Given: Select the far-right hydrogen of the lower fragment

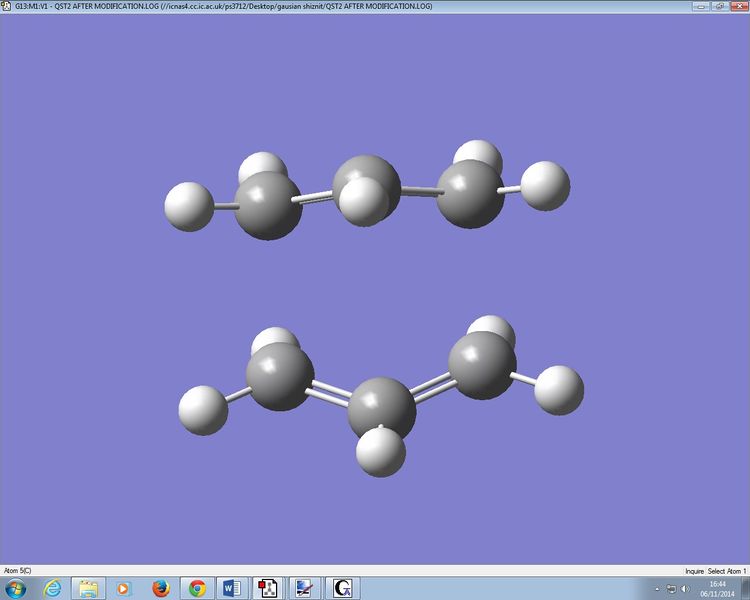Looking at the screenshot, I should (x=559, y=390).
